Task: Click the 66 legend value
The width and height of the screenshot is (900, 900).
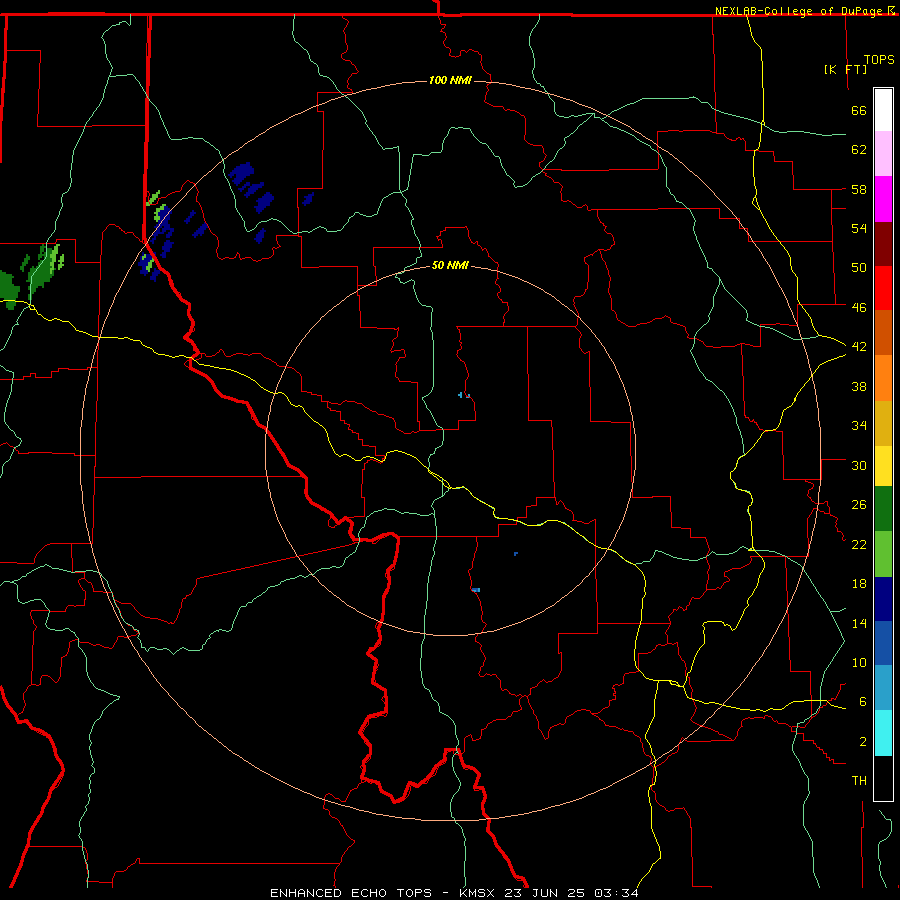Action: click(859, 110)
